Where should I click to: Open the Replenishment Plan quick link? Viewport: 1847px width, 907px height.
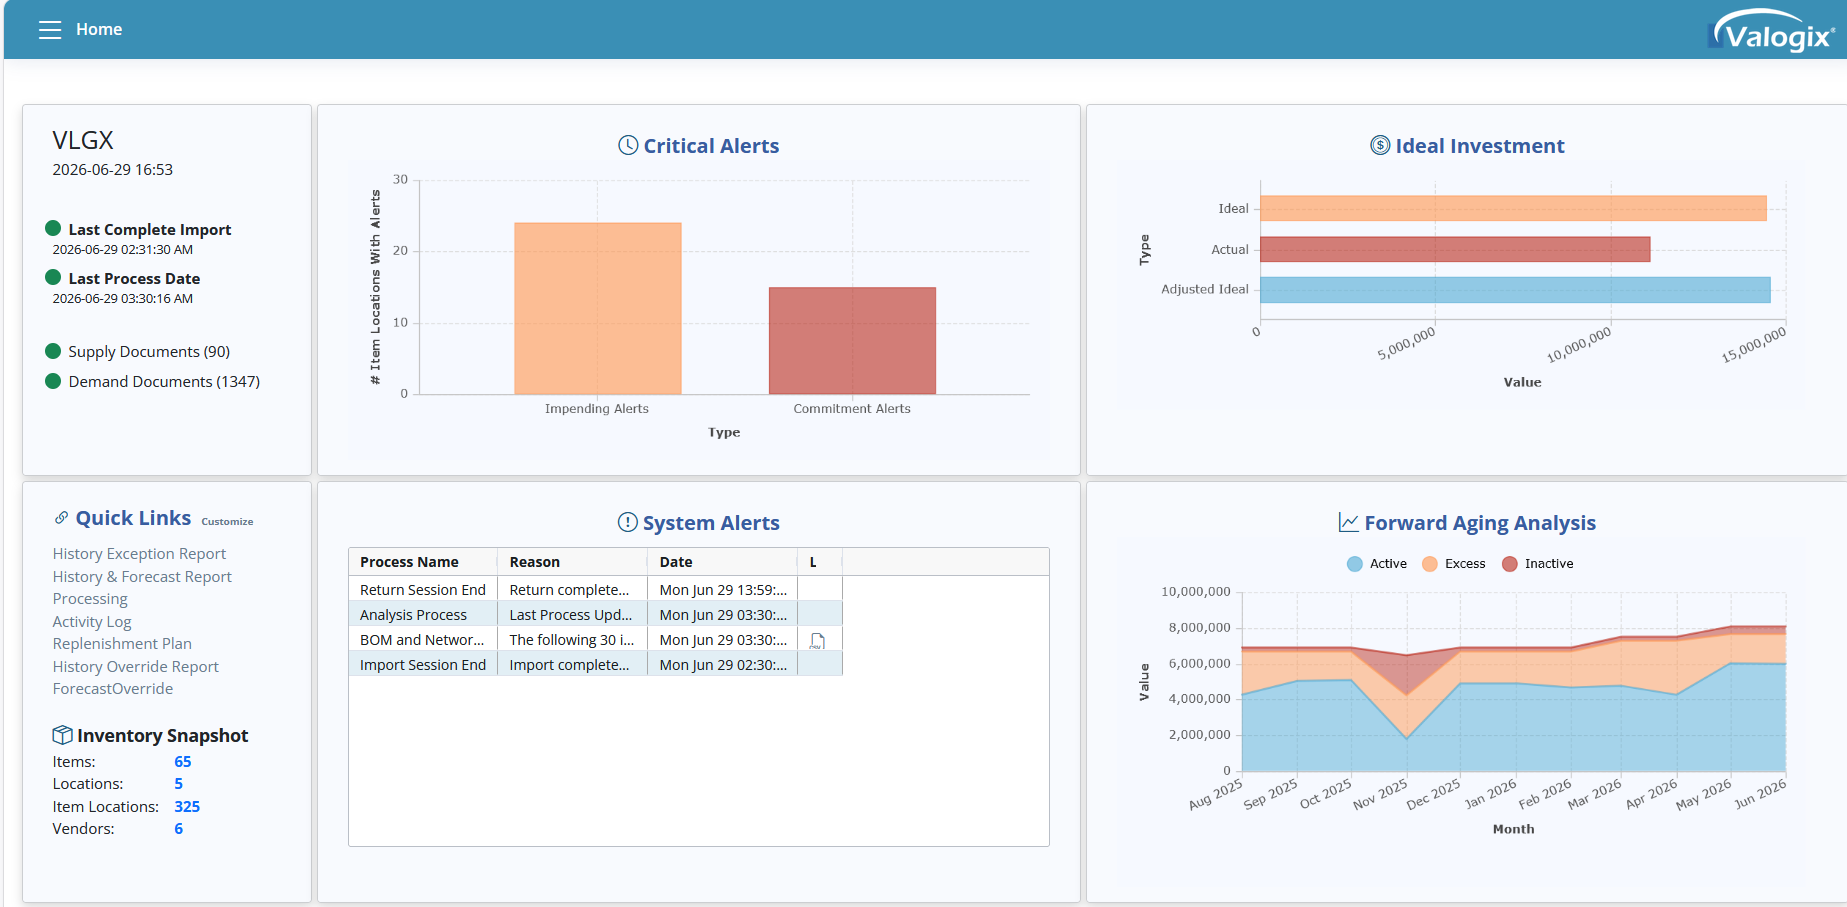pos(122,644)
